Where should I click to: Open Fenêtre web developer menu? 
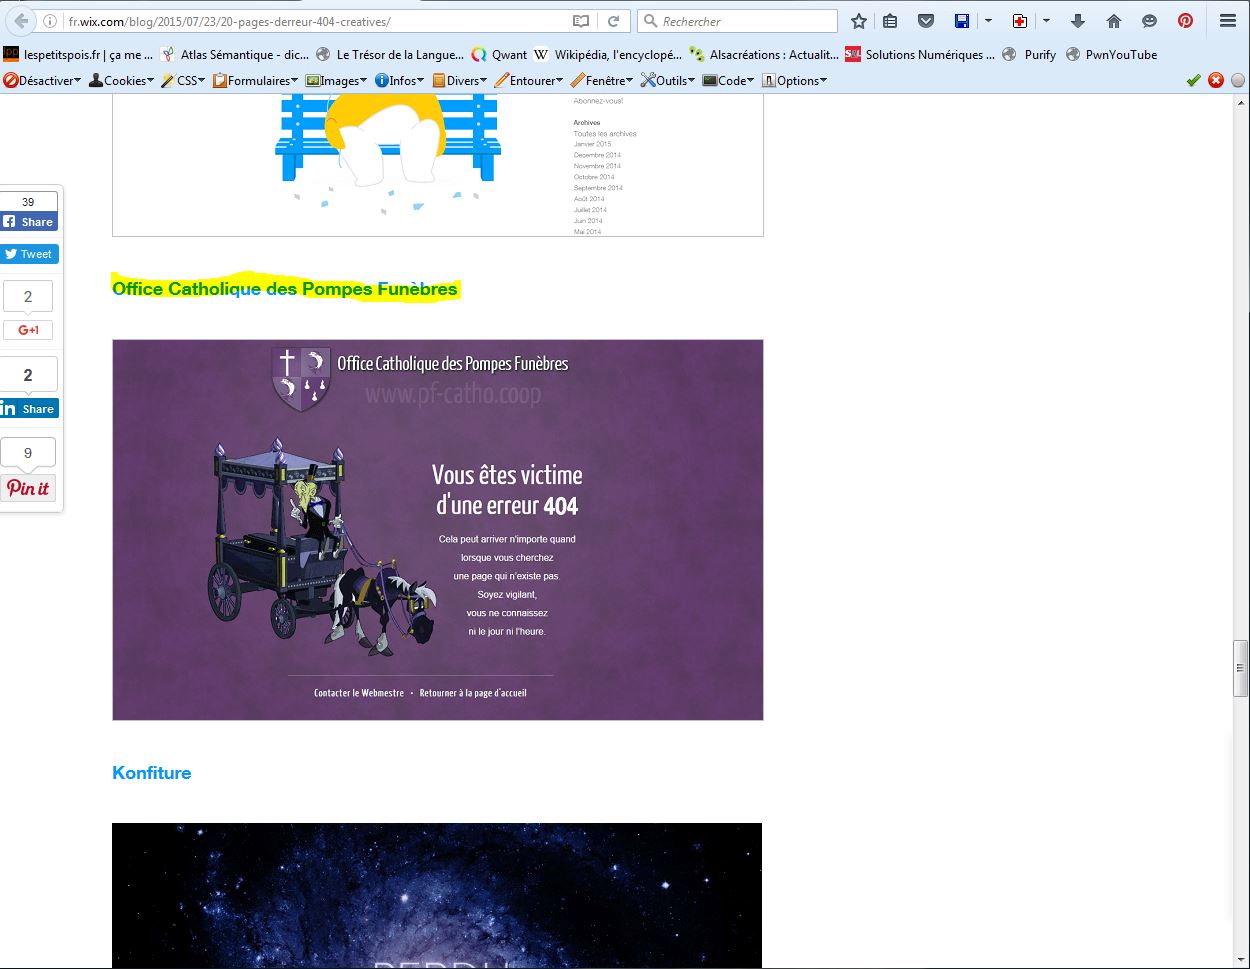tap(602, 81)
